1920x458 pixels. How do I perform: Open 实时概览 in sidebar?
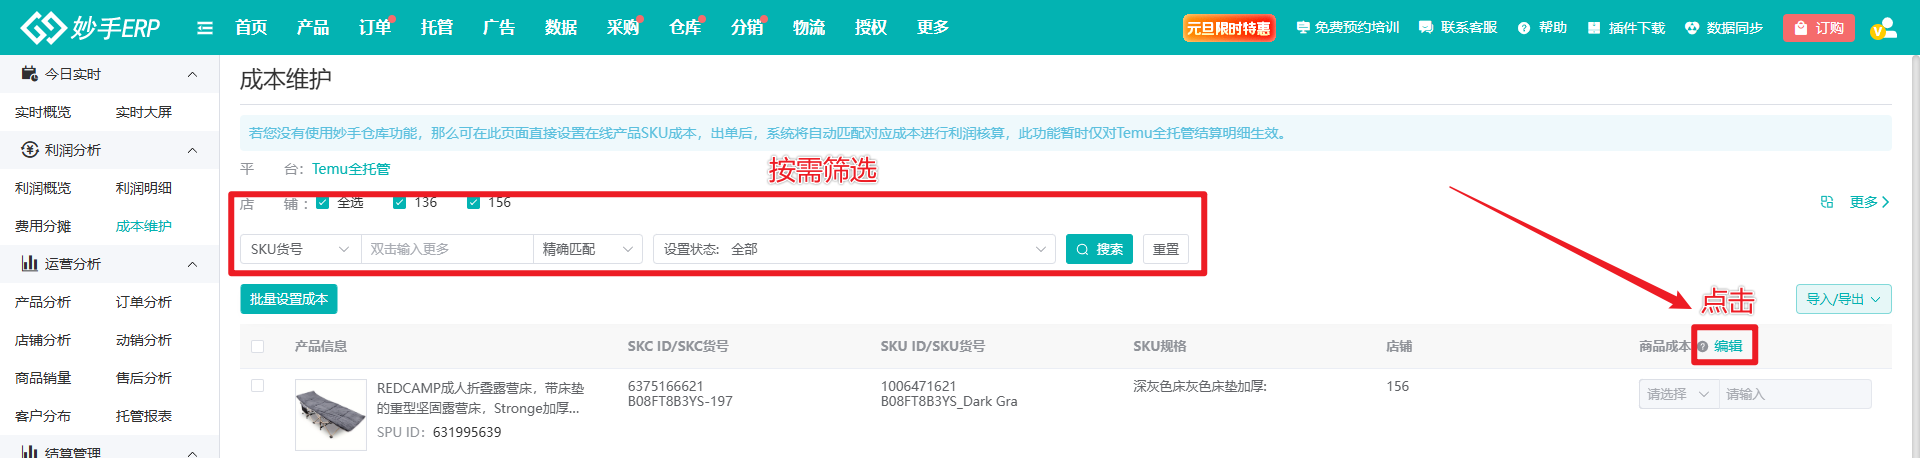pos(43,112)
